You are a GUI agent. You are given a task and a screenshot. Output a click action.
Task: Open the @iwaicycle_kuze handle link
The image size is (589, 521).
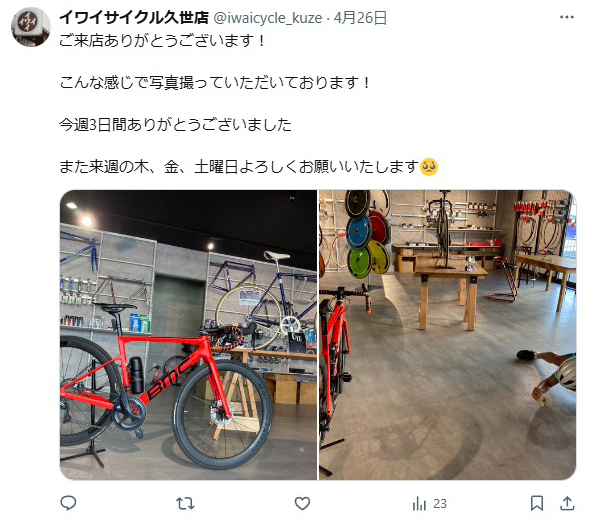click(x=268, y=18)
